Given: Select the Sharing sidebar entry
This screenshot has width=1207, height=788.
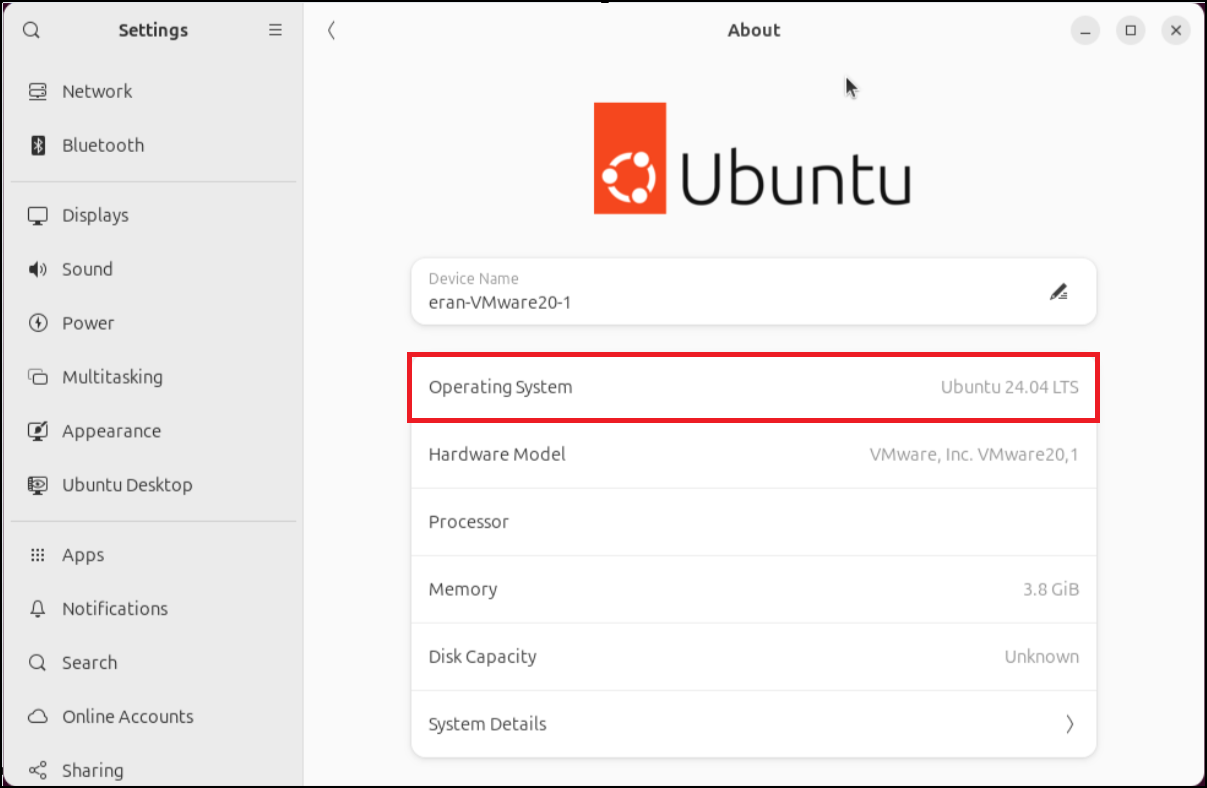Looking at the screenshot, I should 93,770.
